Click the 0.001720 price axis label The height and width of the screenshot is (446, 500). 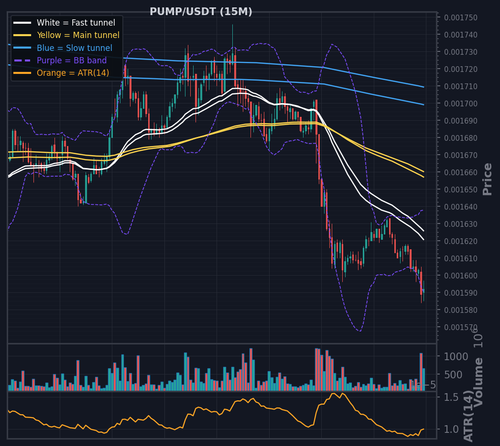tap(461, 69)
